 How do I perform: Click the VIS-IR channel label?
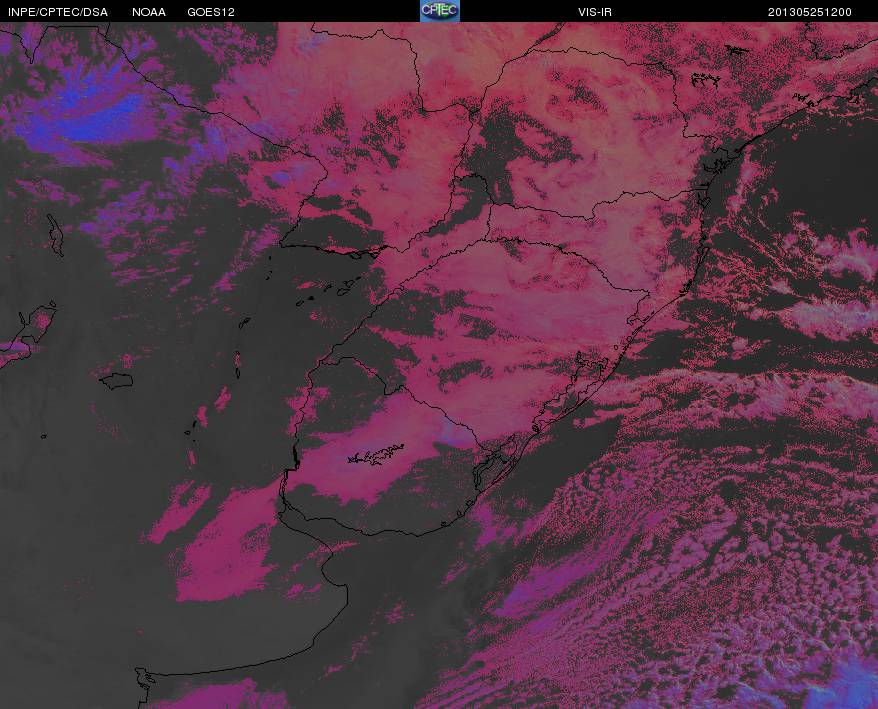pyautogui.click(x=595, y=12)
